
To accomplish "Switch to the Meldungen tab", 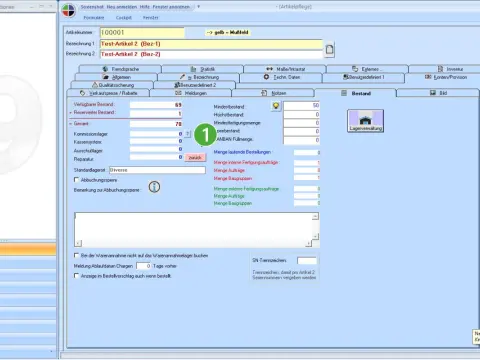I will coord(191,93).
